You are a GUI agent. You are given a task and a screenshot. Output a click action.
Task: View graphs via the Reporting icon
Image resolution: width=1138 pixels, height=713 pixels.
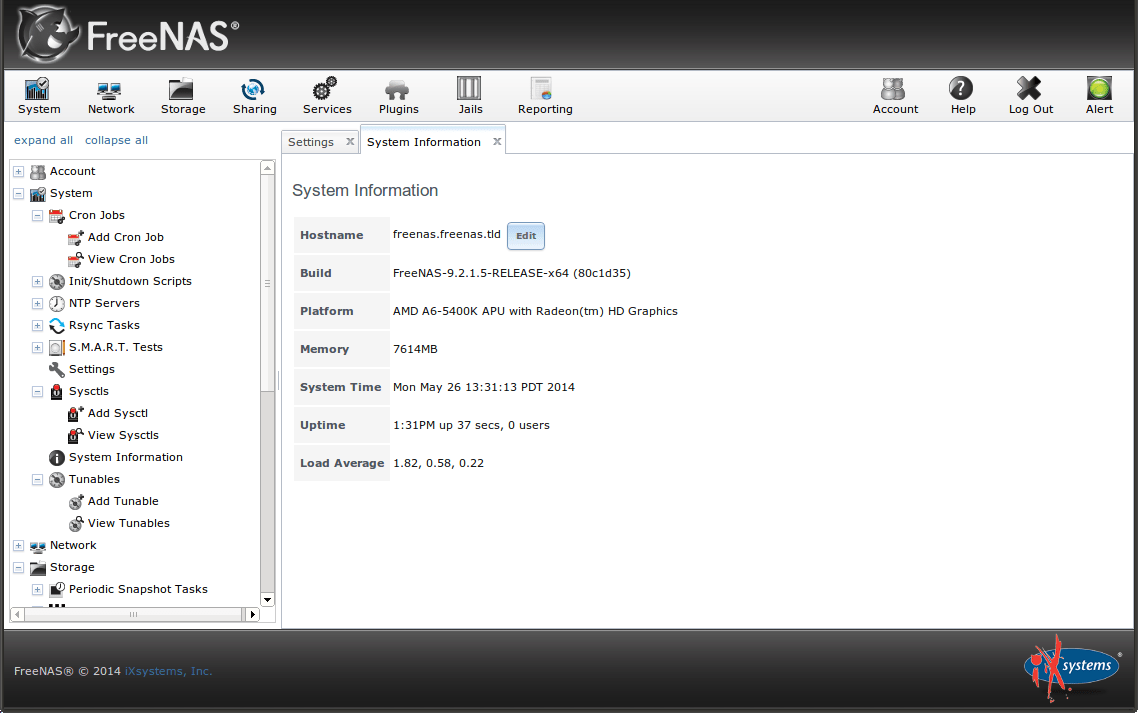[544, 95]
